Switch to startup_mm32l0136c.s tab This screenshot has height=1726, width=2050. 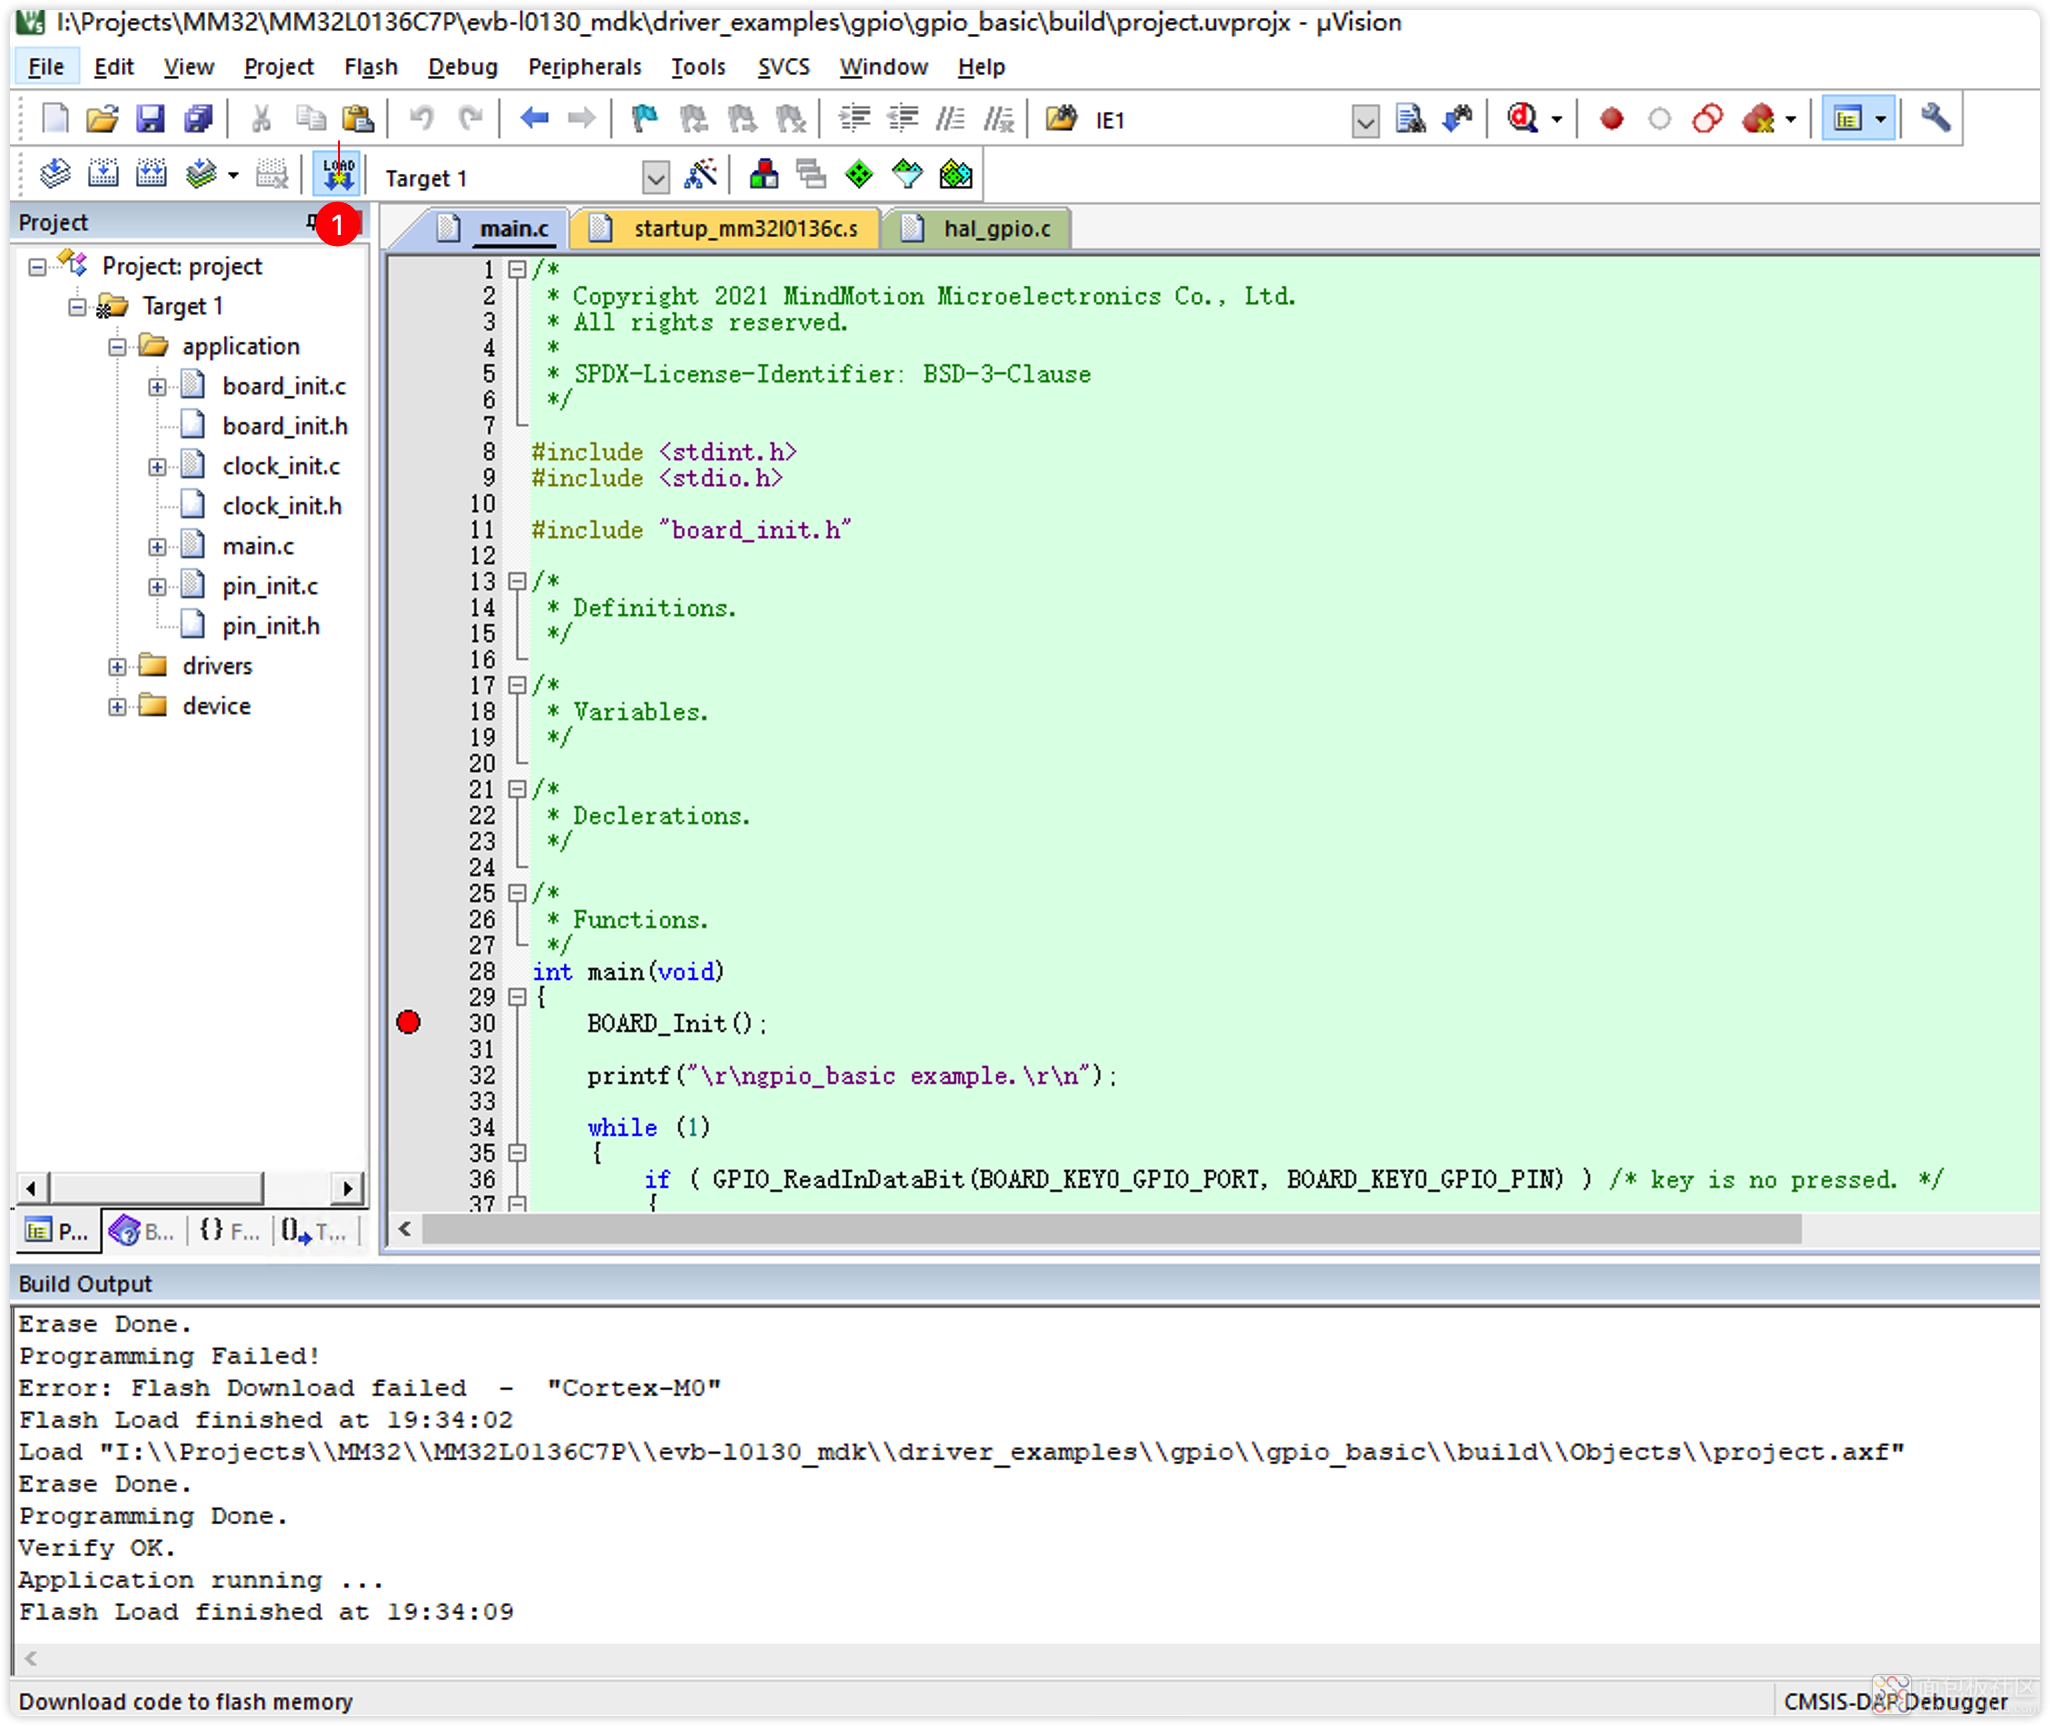[x=727, y=229]
